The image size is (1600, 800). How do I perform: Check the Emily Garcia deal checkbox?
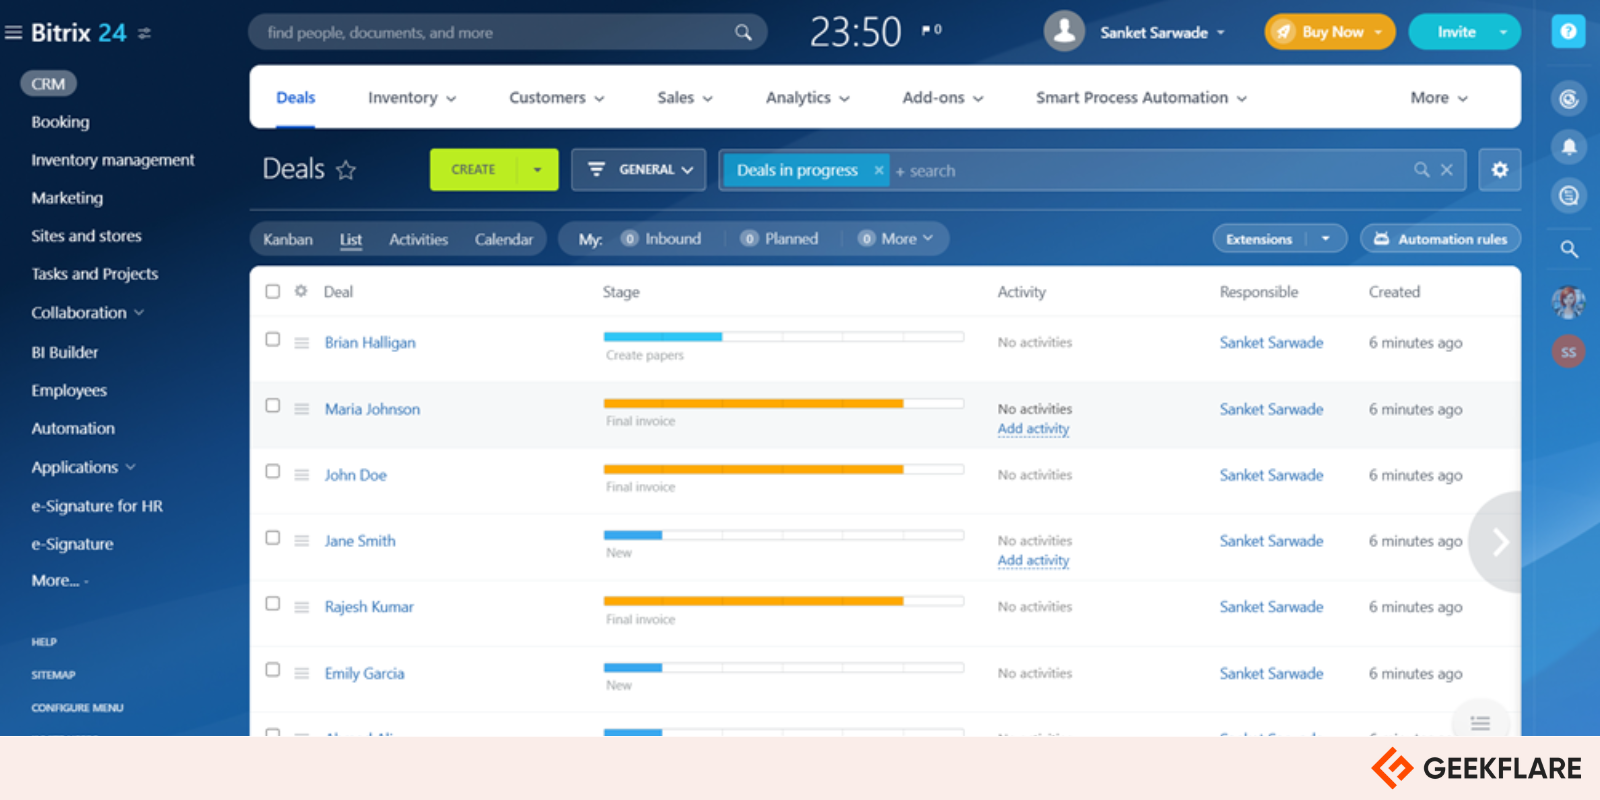click(273, 669)
